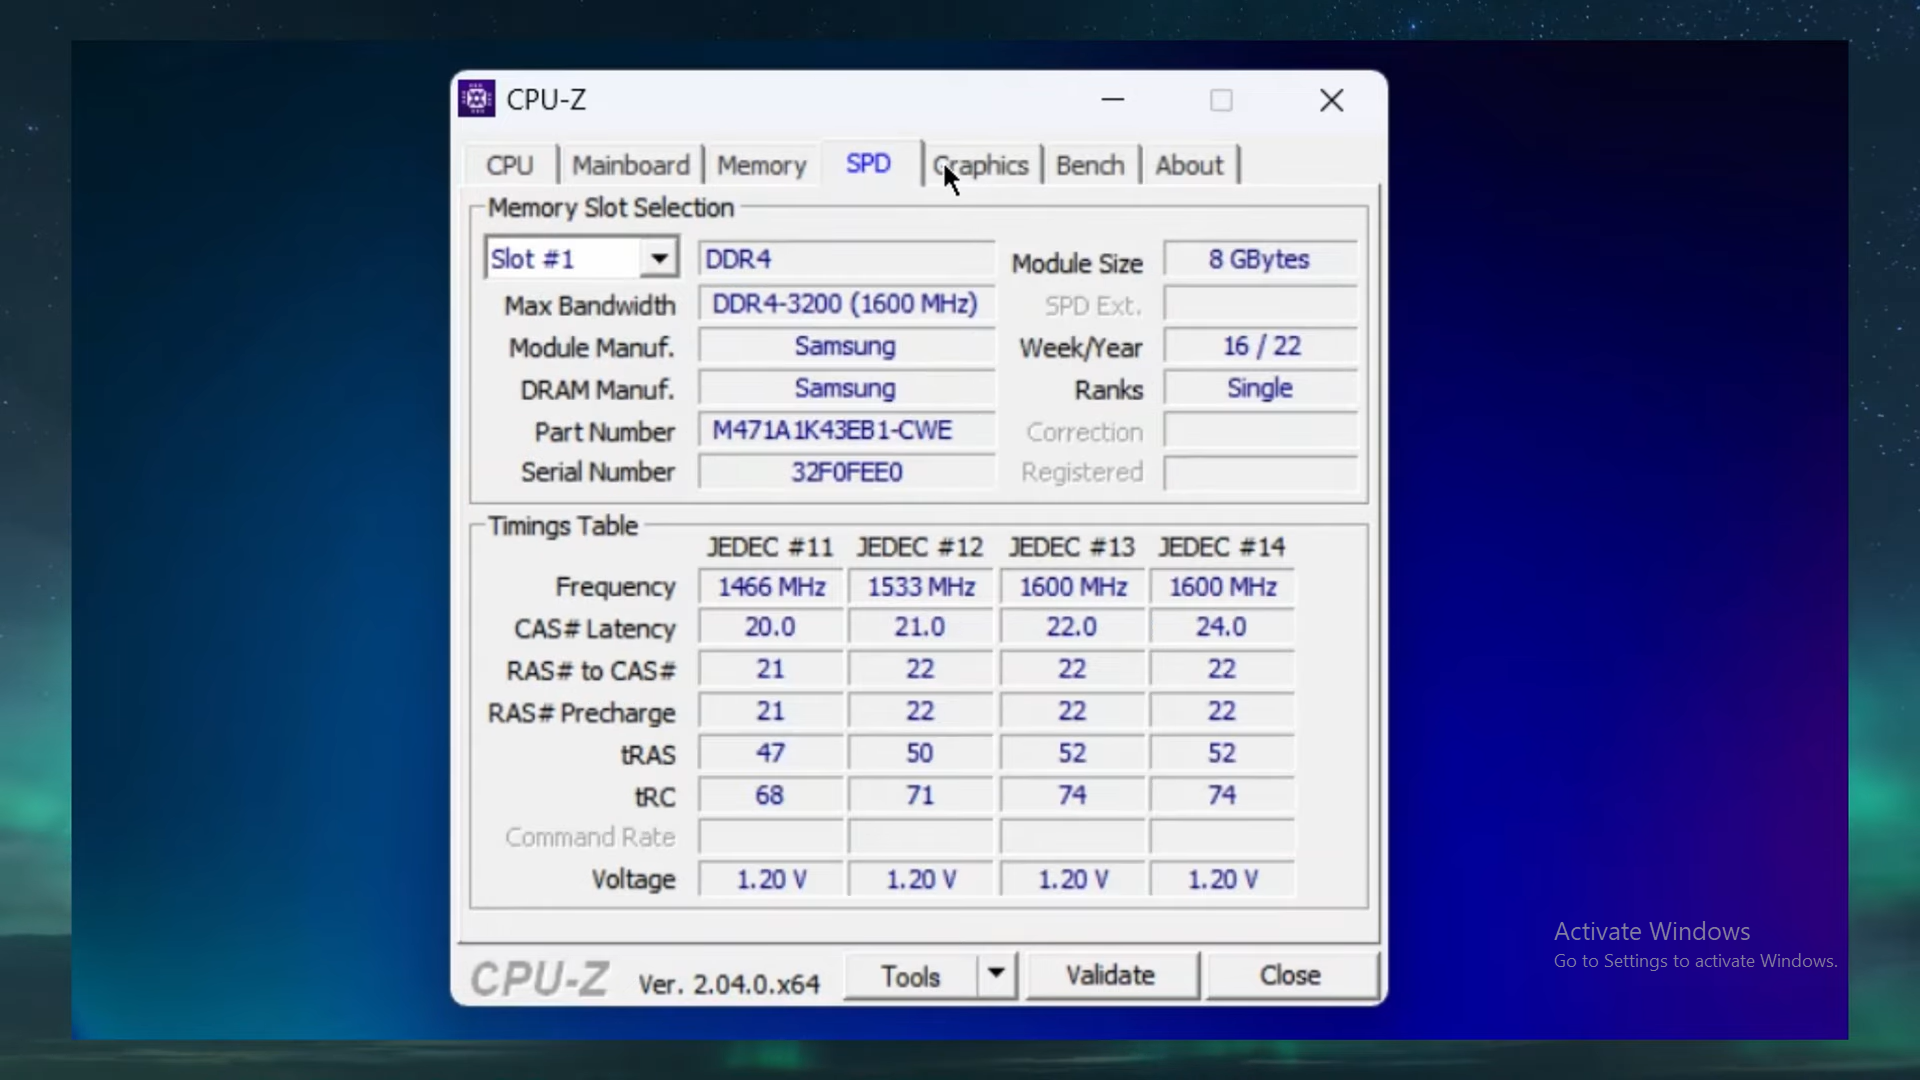Close CPU-Z with the title bar X
Screen dimensions: 1920x1080
coord(1331,100)
